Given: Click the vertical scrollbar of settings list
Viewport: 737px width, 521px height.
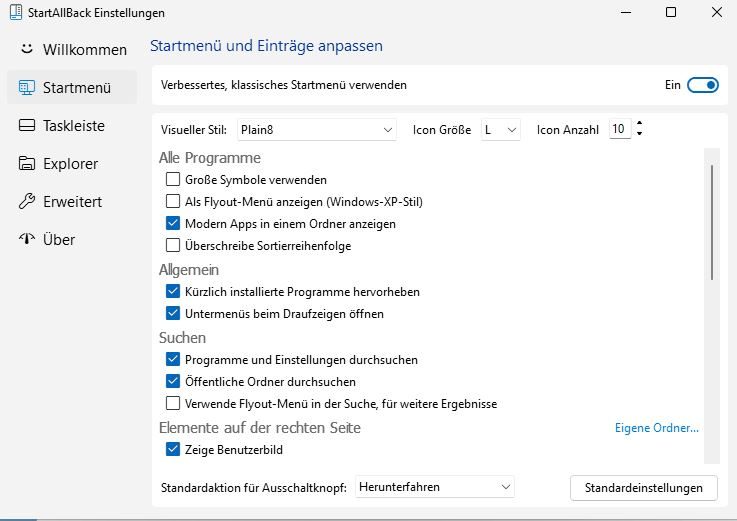Looking at the screenshot, I should pos(712,222).
